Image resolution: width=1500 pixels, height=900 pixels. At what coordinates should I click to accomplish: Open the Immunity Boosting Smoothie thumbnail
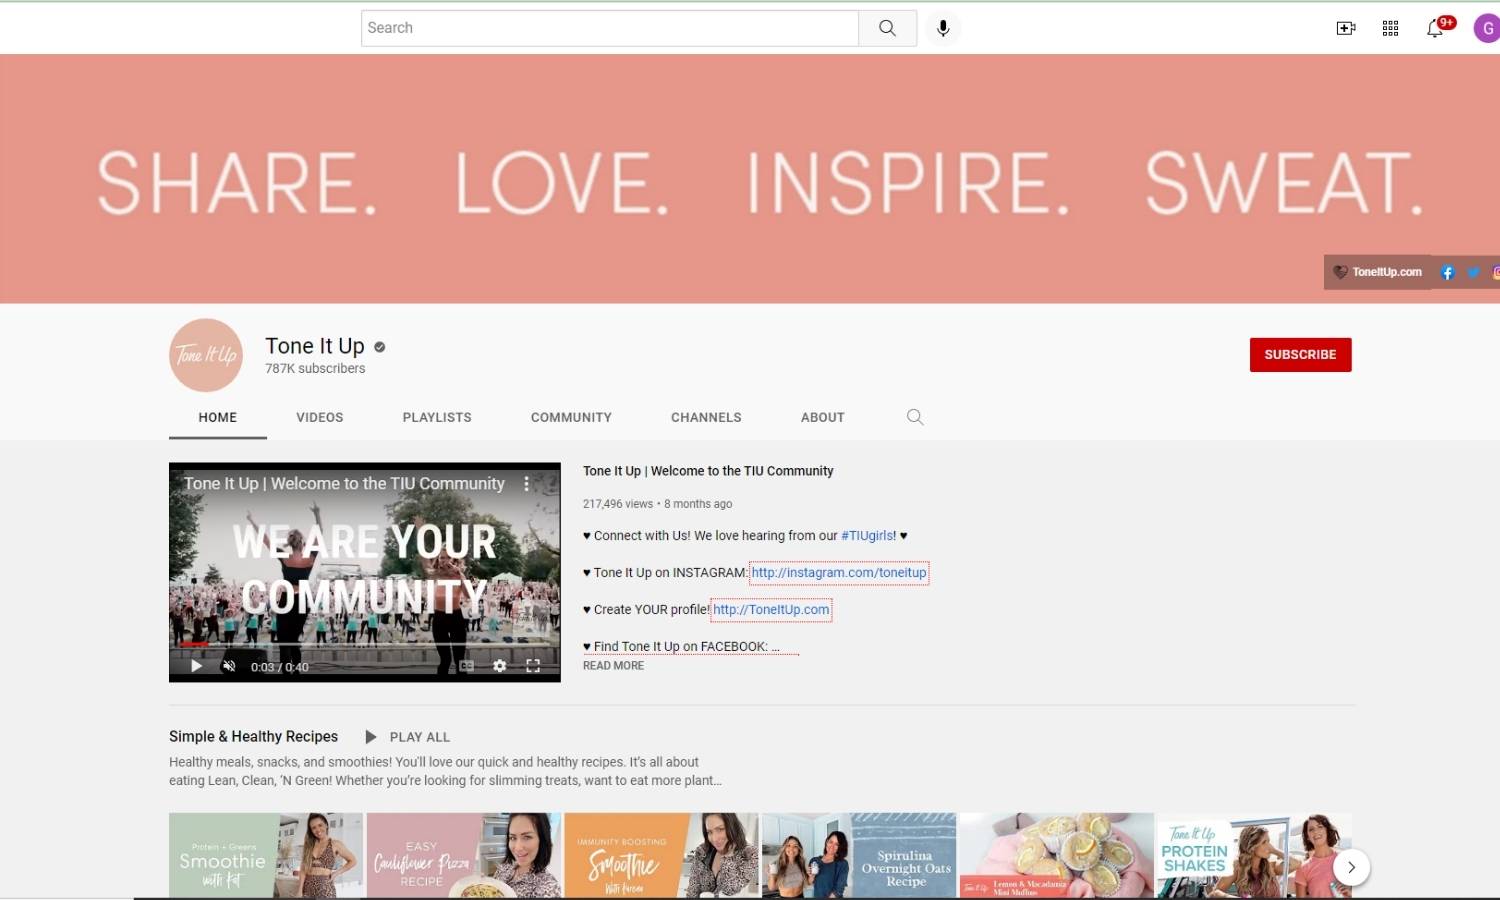(x=661, y=855)
